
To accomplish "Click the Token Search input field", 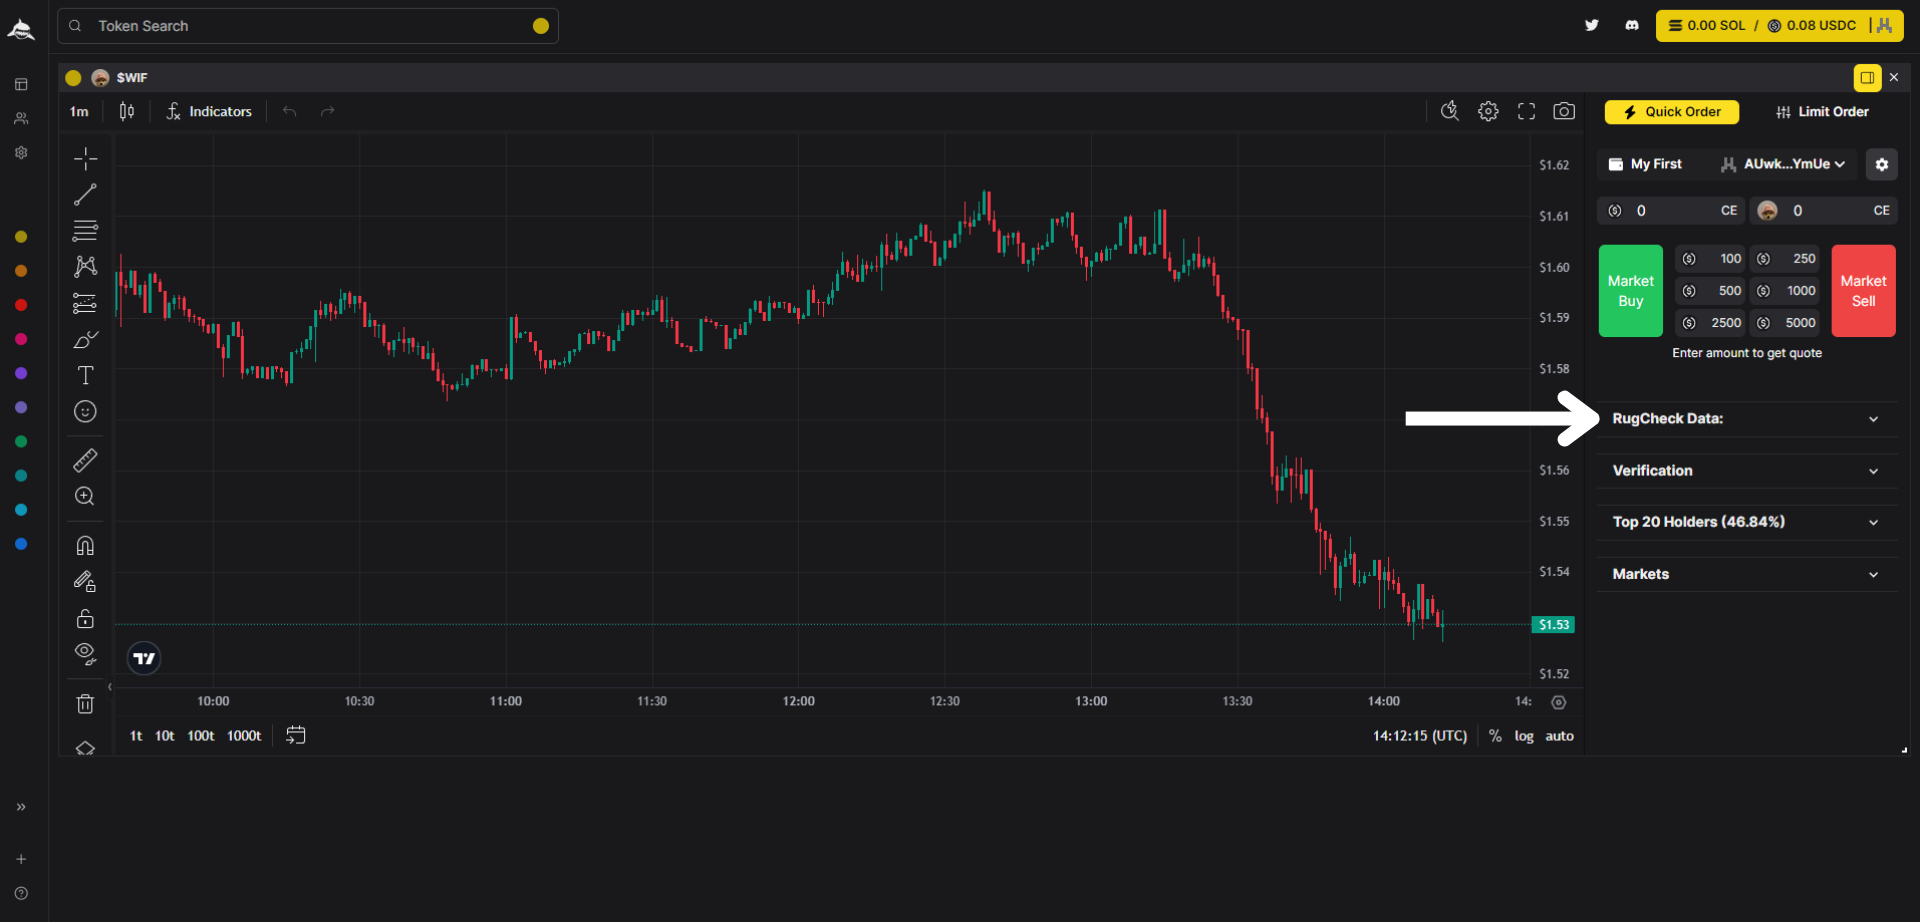I will tap(308, 26).
